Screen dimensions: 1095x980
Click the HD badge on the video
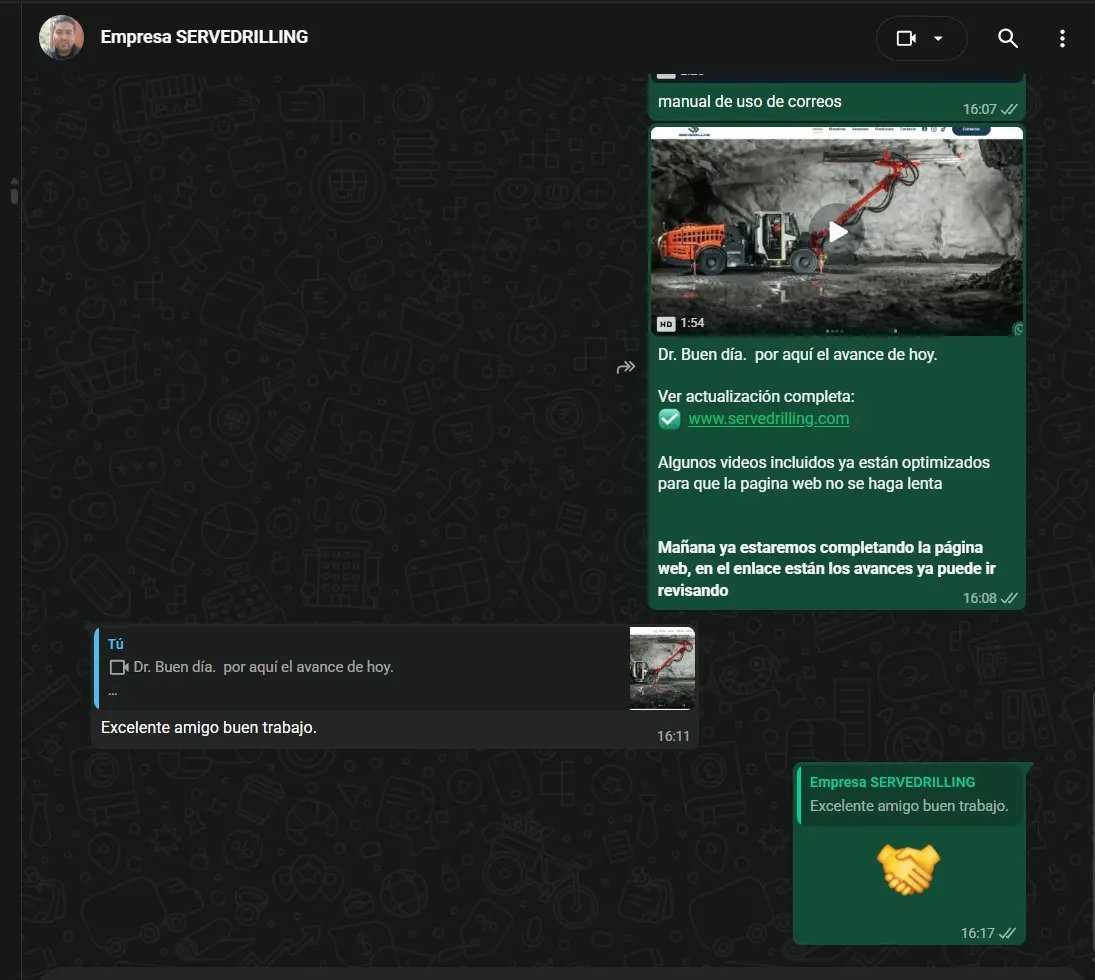(666, 323)
